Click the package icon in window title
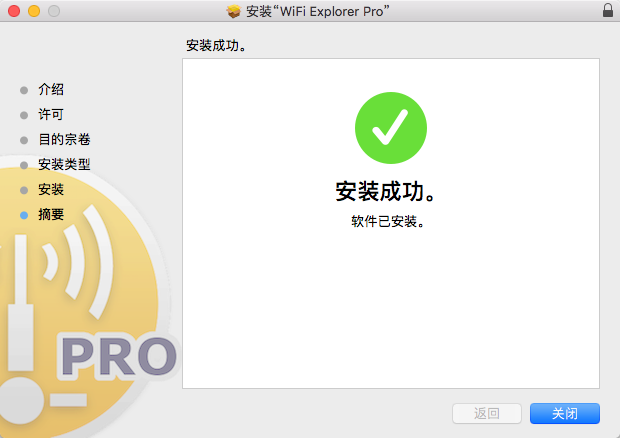 [x=233, y=11]
